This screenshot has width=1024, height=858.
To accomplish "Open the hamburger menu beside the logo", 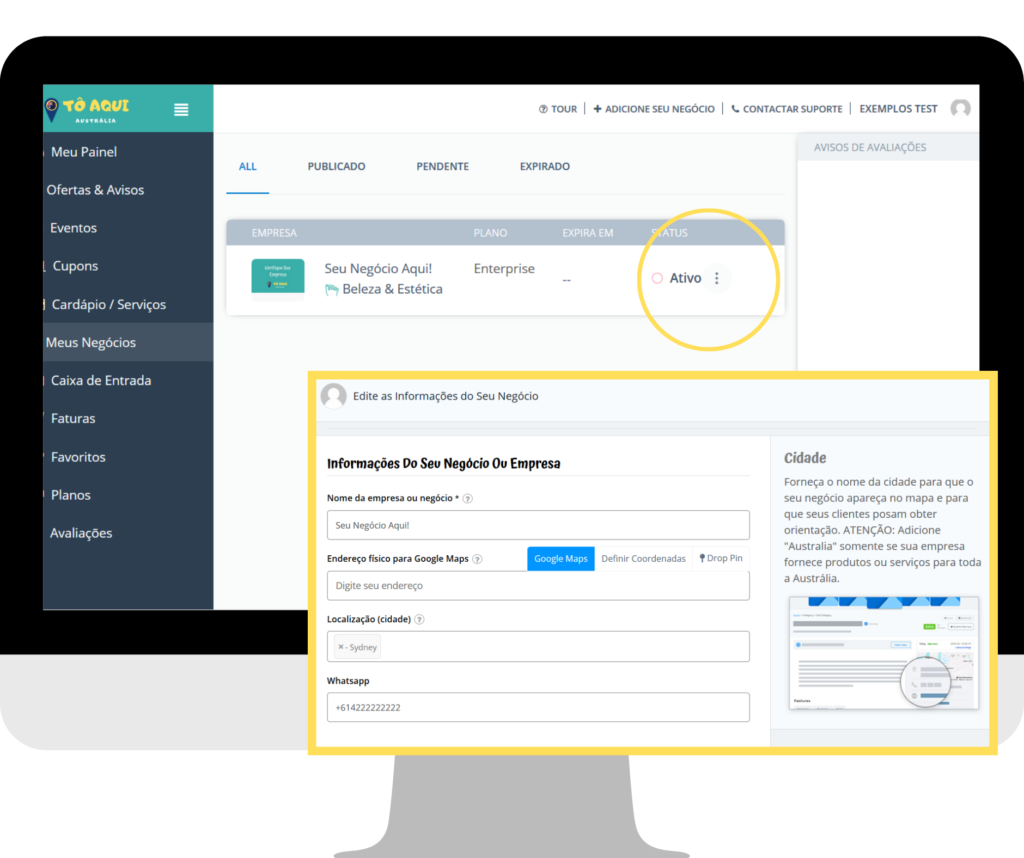I will [181, 110].
